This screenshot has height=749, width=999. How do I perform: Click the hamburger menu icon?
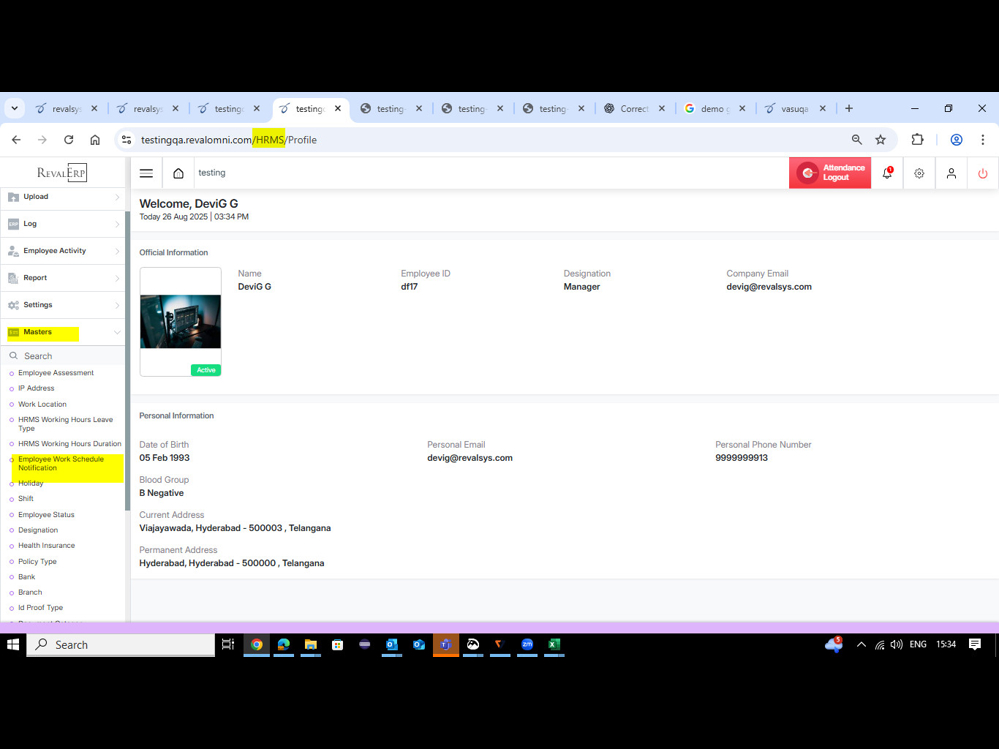(x=146, y=173)
